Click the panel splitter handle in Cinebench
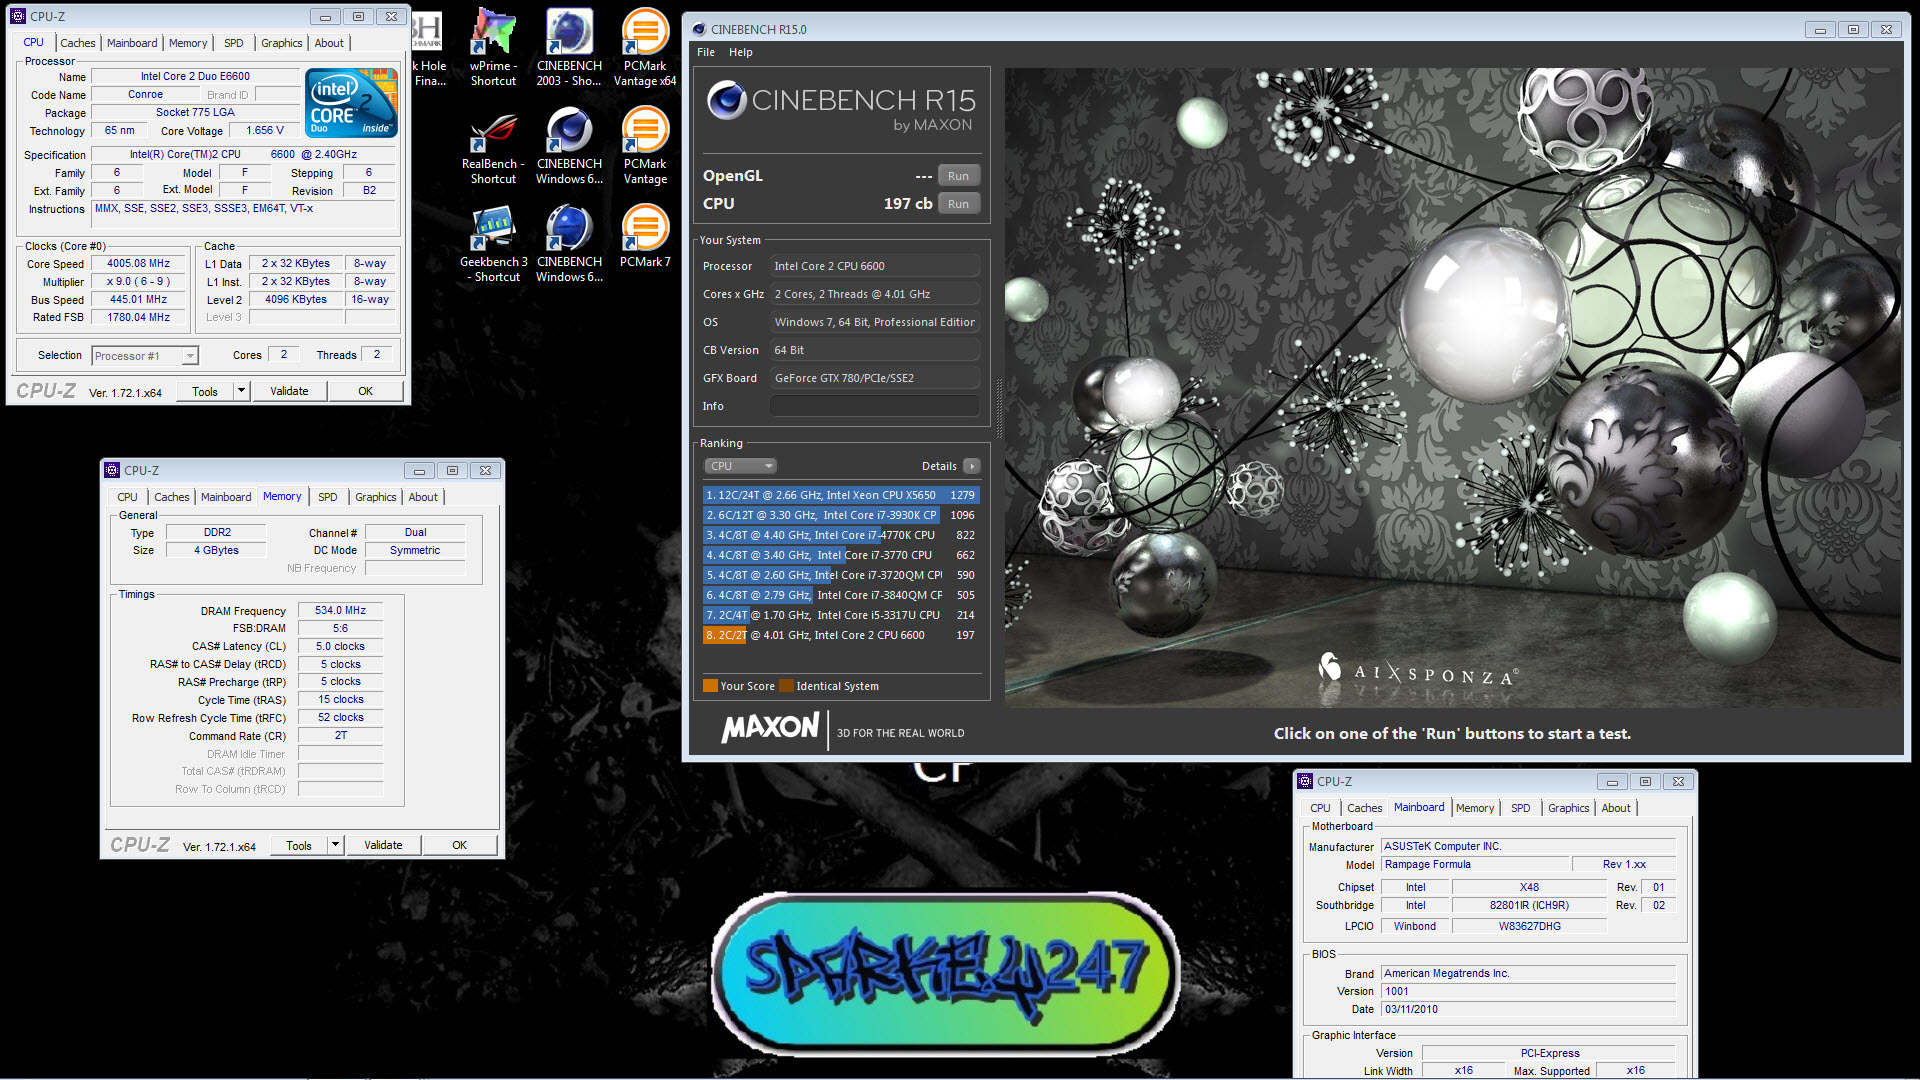The height and width of the screenshot is (1080, 1920). point(999,409)
